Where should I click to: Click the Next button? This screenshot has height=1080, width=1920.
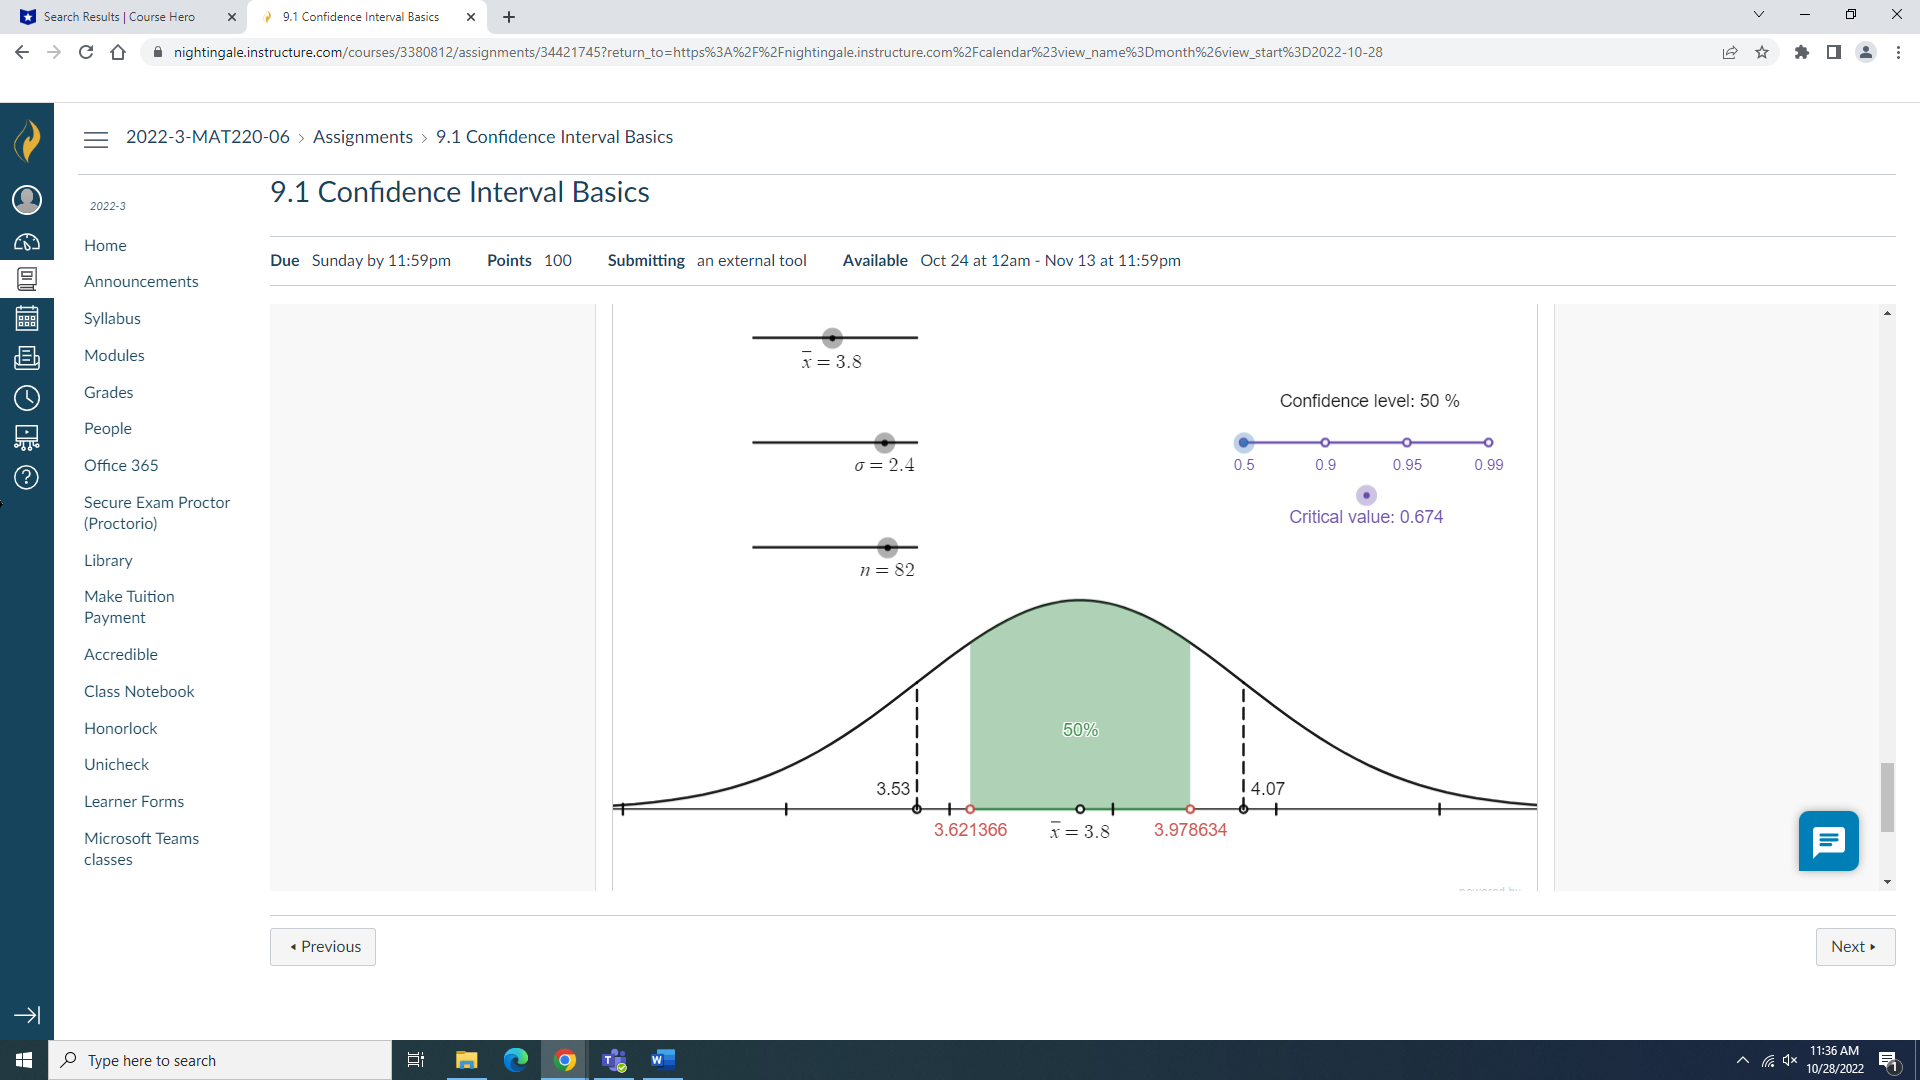click(x=1854, y=947)
